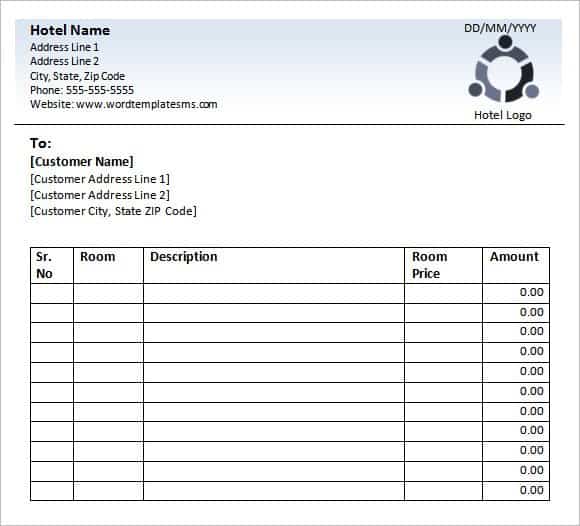Click the circular Hotel Logo icon

click(503, 69)
